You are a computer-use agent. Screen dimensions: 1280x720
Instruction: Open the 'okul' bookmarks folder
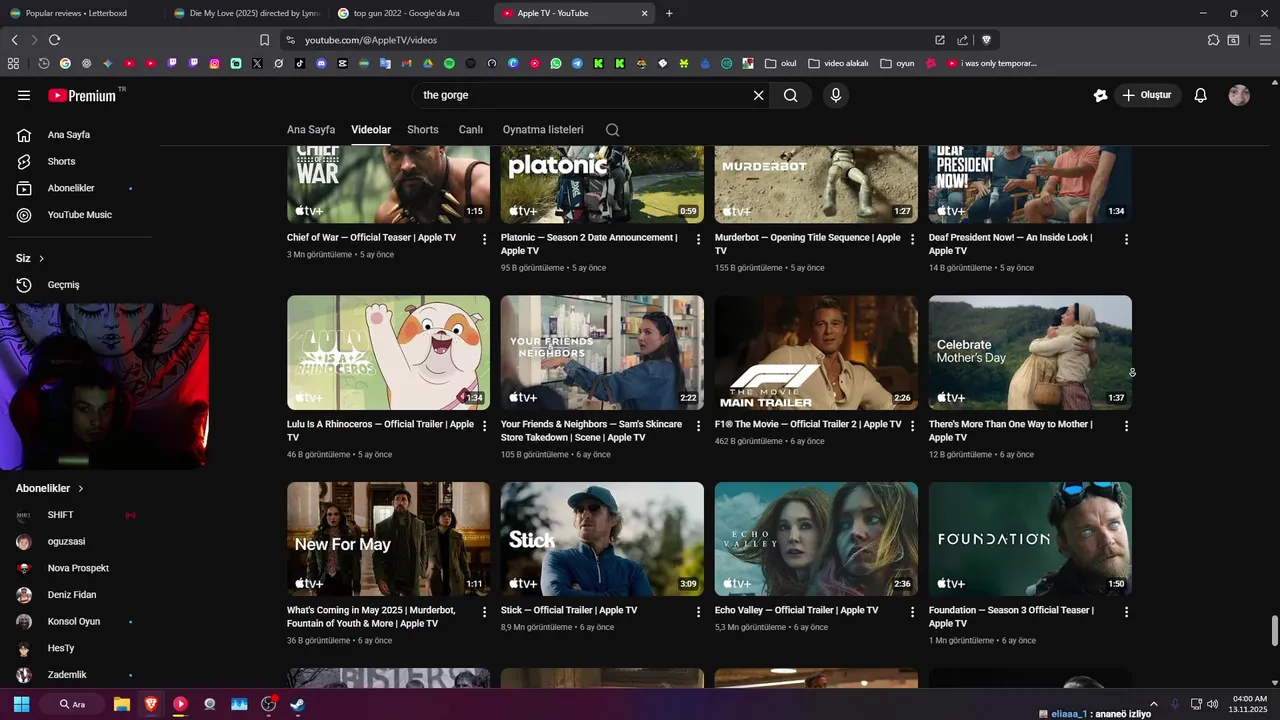[x=780, y=63]
